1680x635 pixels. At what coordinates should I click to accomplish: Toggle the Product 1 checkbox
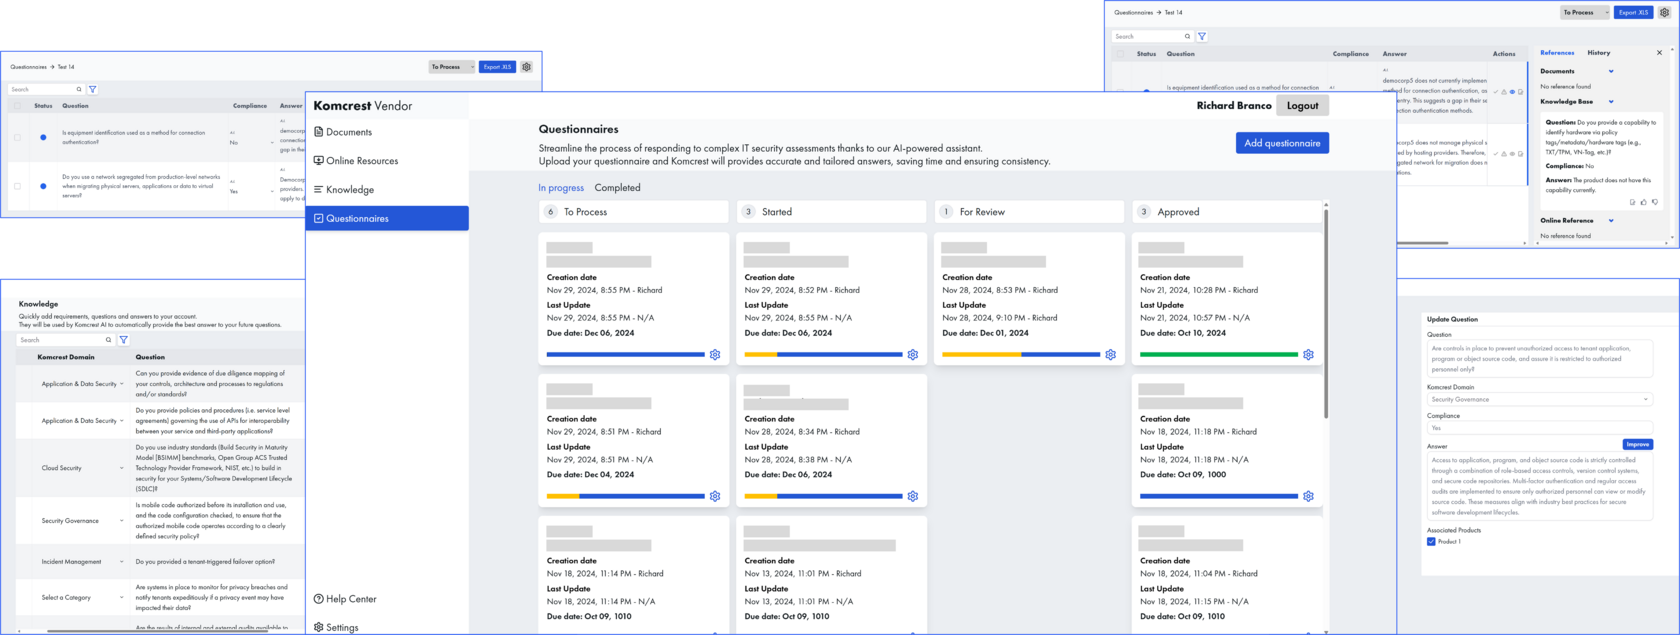(x=1431, y=542)
